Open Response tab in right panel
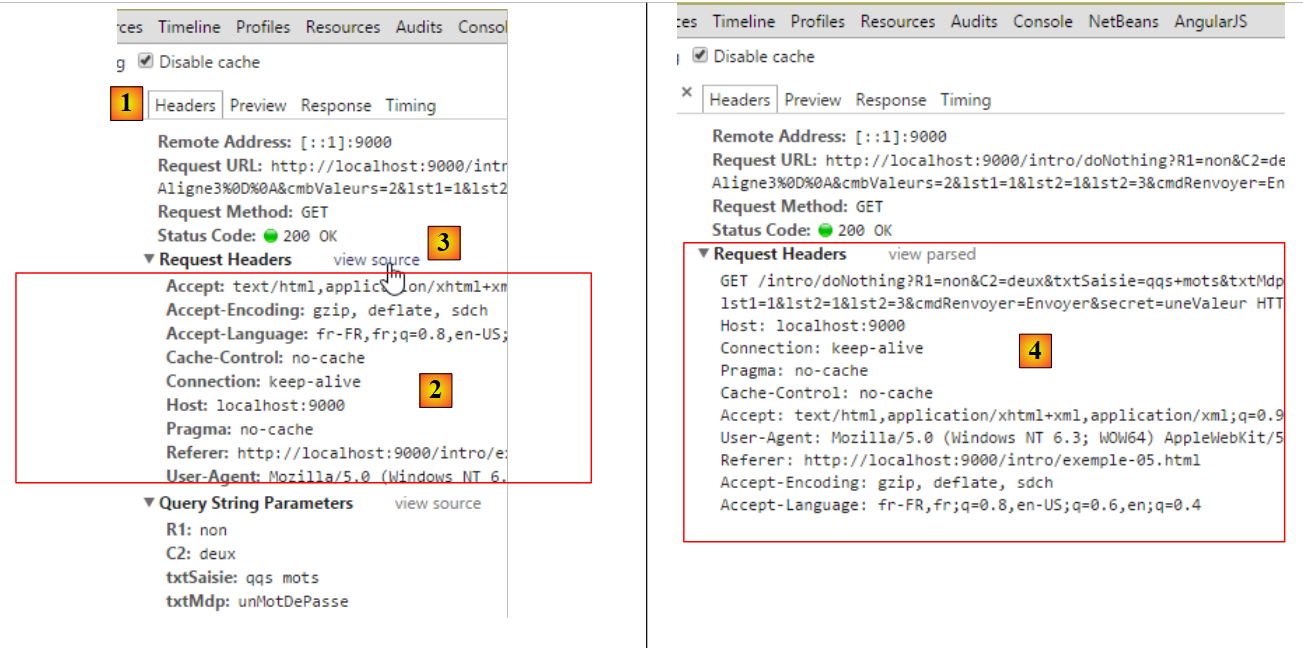 pos(890,100)
